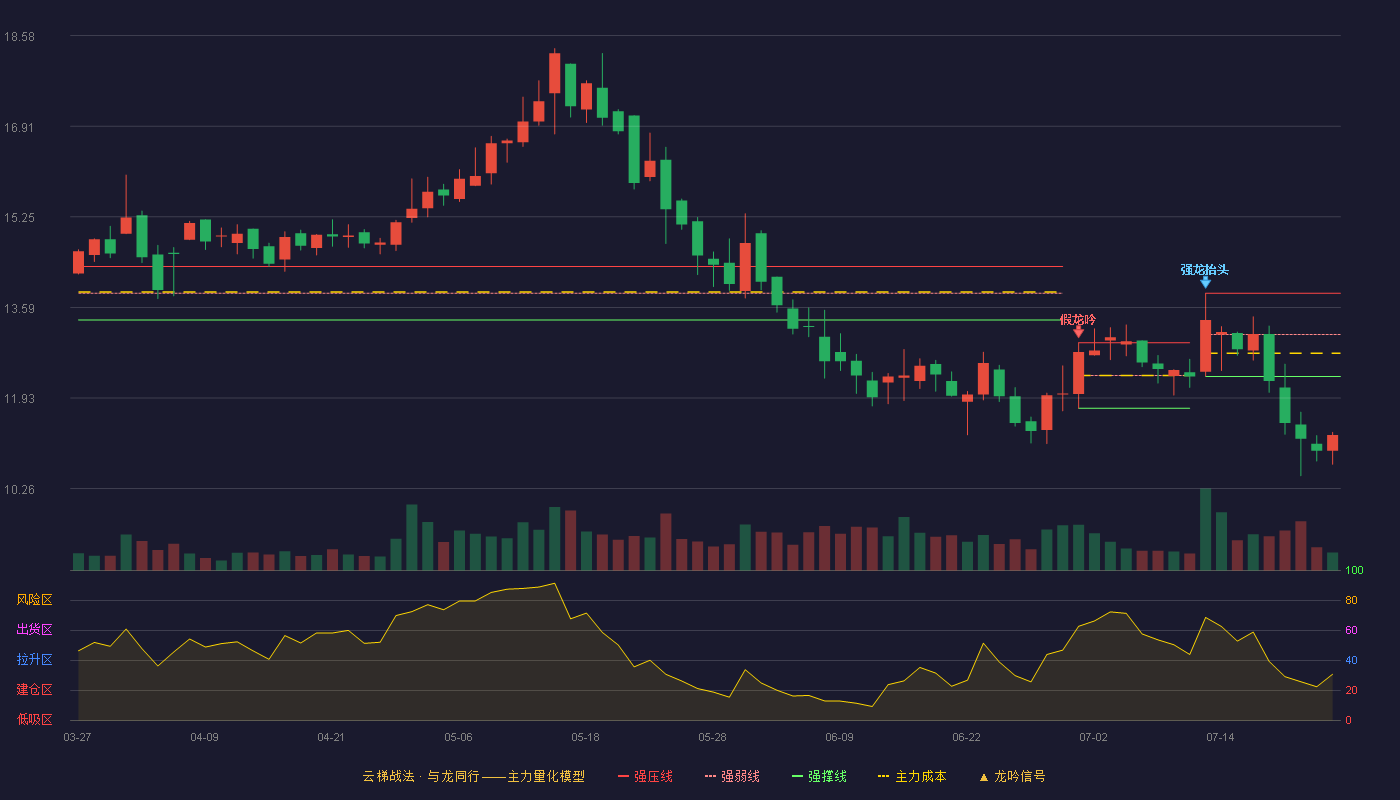Click the 出货区 zone label
This screenshot has height=800, width=1400.
[x=34, y=630]
